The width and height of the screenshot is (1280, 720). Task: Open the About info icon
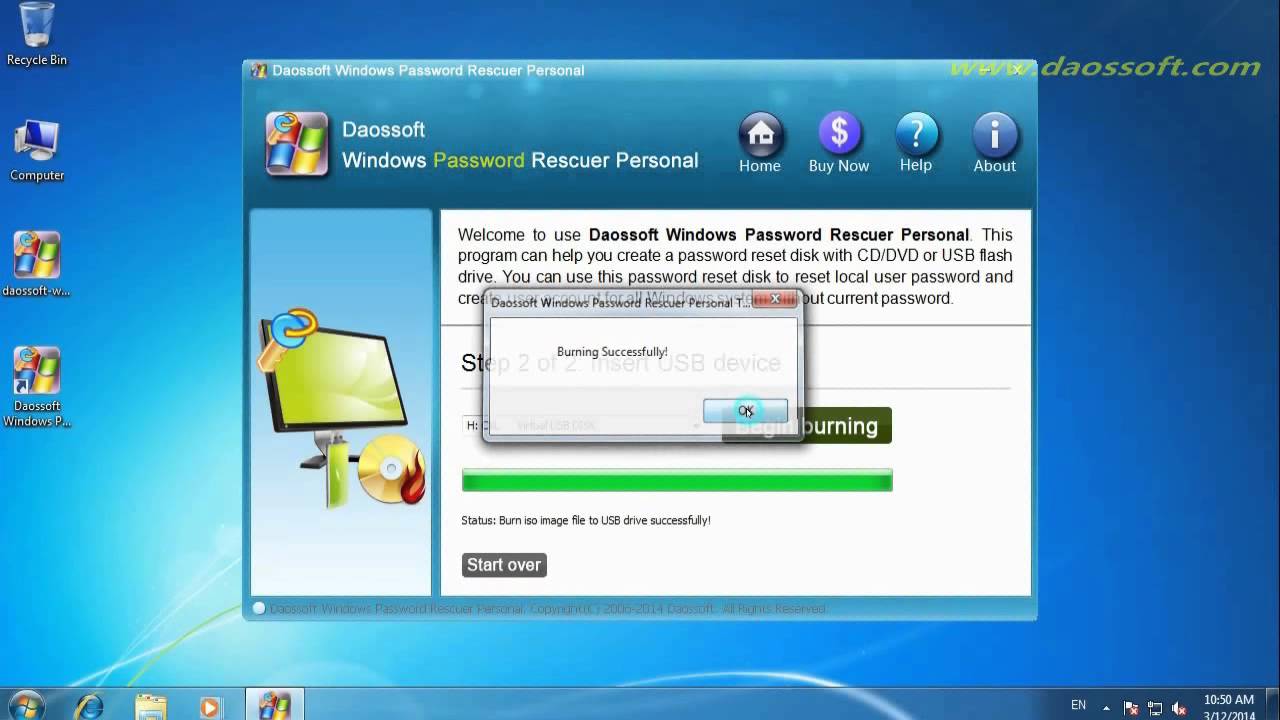(x=995, y=143)
